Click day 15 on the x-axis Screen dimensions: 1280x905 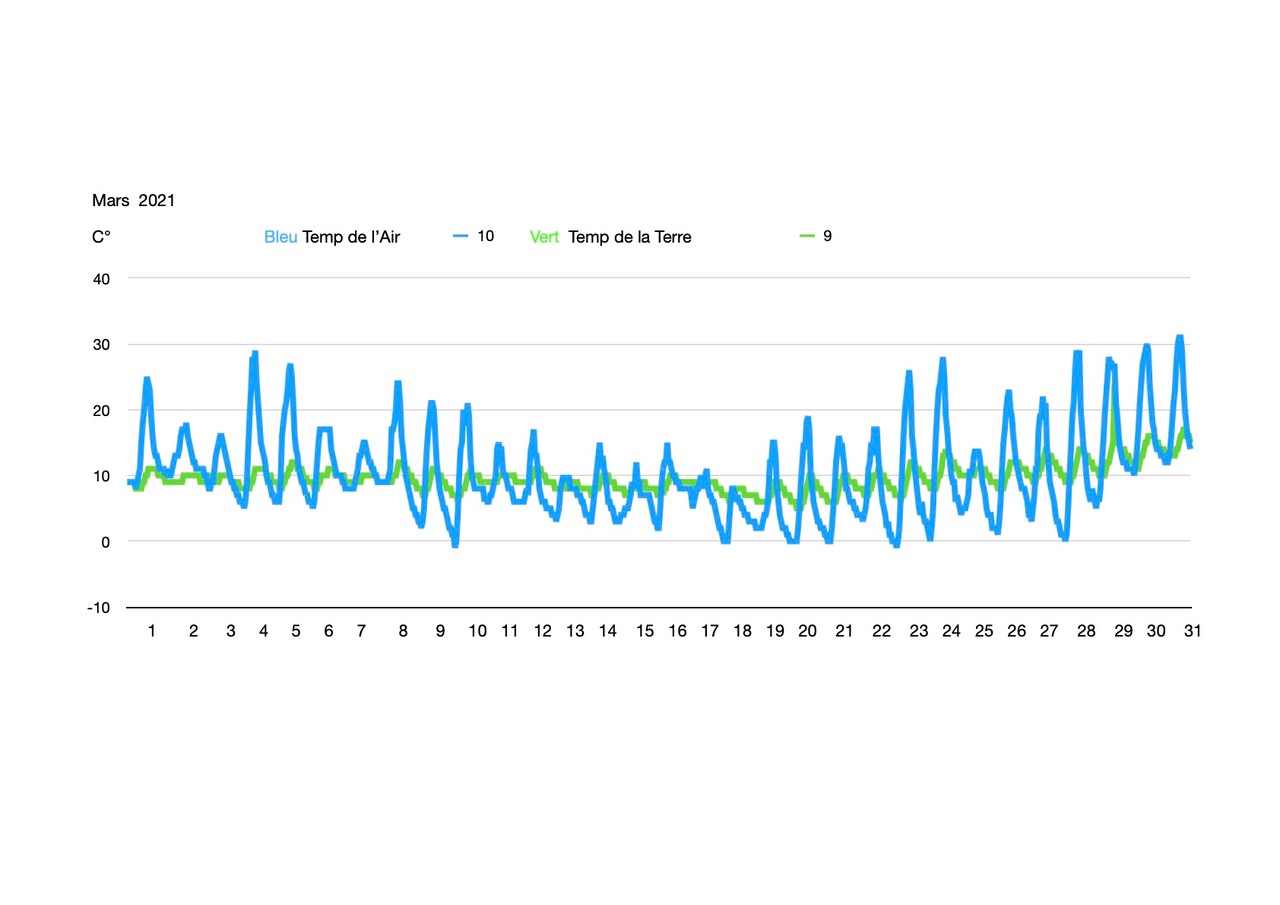click(x=645, y=631)
